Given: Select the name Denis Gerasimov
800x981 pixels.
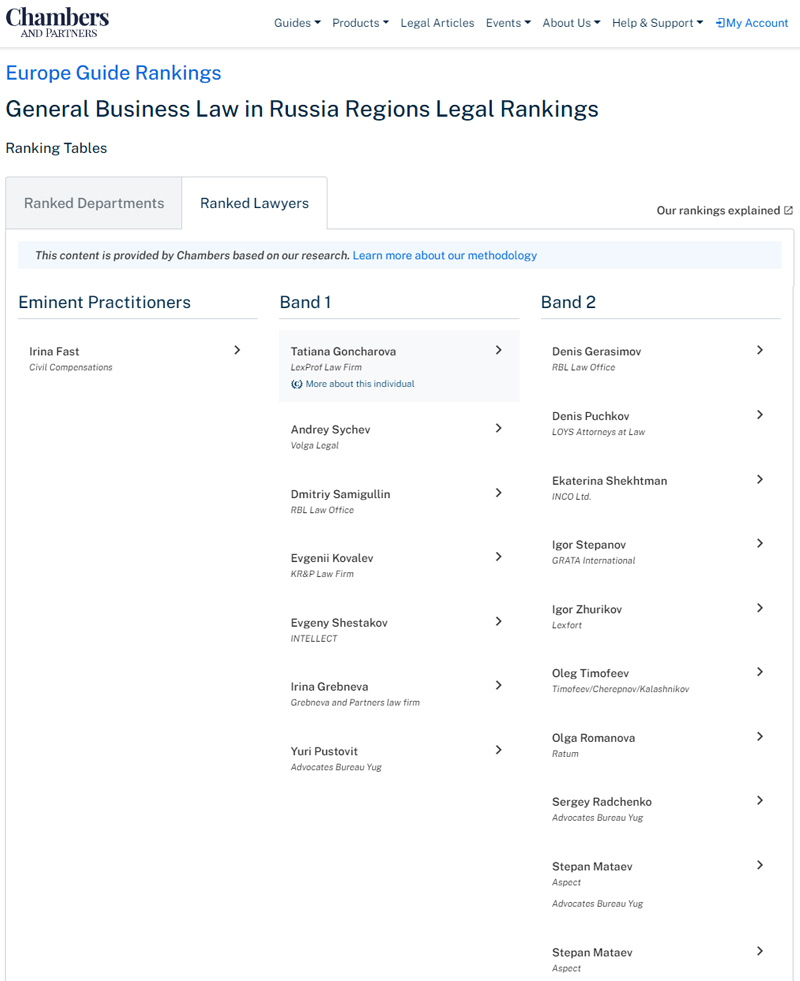Looking at the screenshot, I should (x=597, y=352).
